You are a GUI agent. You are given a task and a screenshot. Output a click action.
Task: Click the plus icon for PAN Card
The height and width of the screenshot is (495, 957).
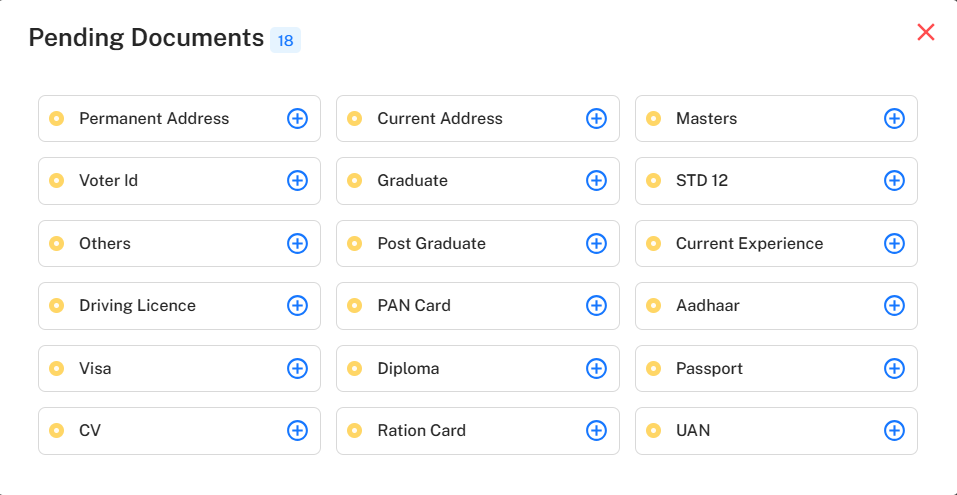[596, 306]
